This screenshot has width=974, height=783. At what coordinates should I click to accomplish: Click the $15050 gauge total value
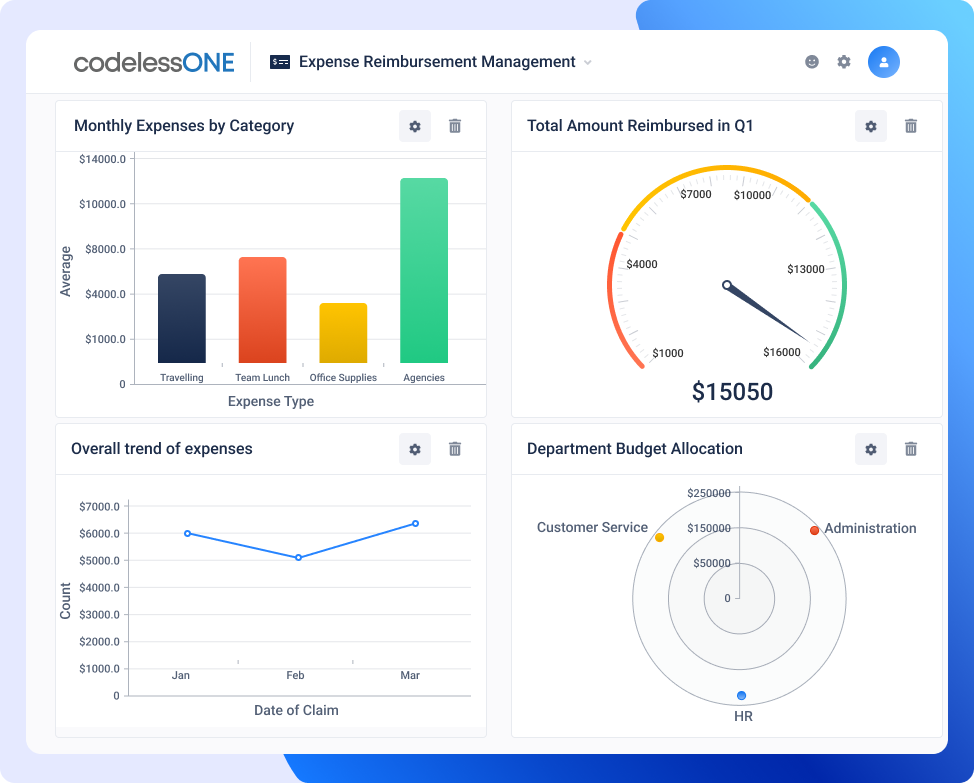[732, 392]
